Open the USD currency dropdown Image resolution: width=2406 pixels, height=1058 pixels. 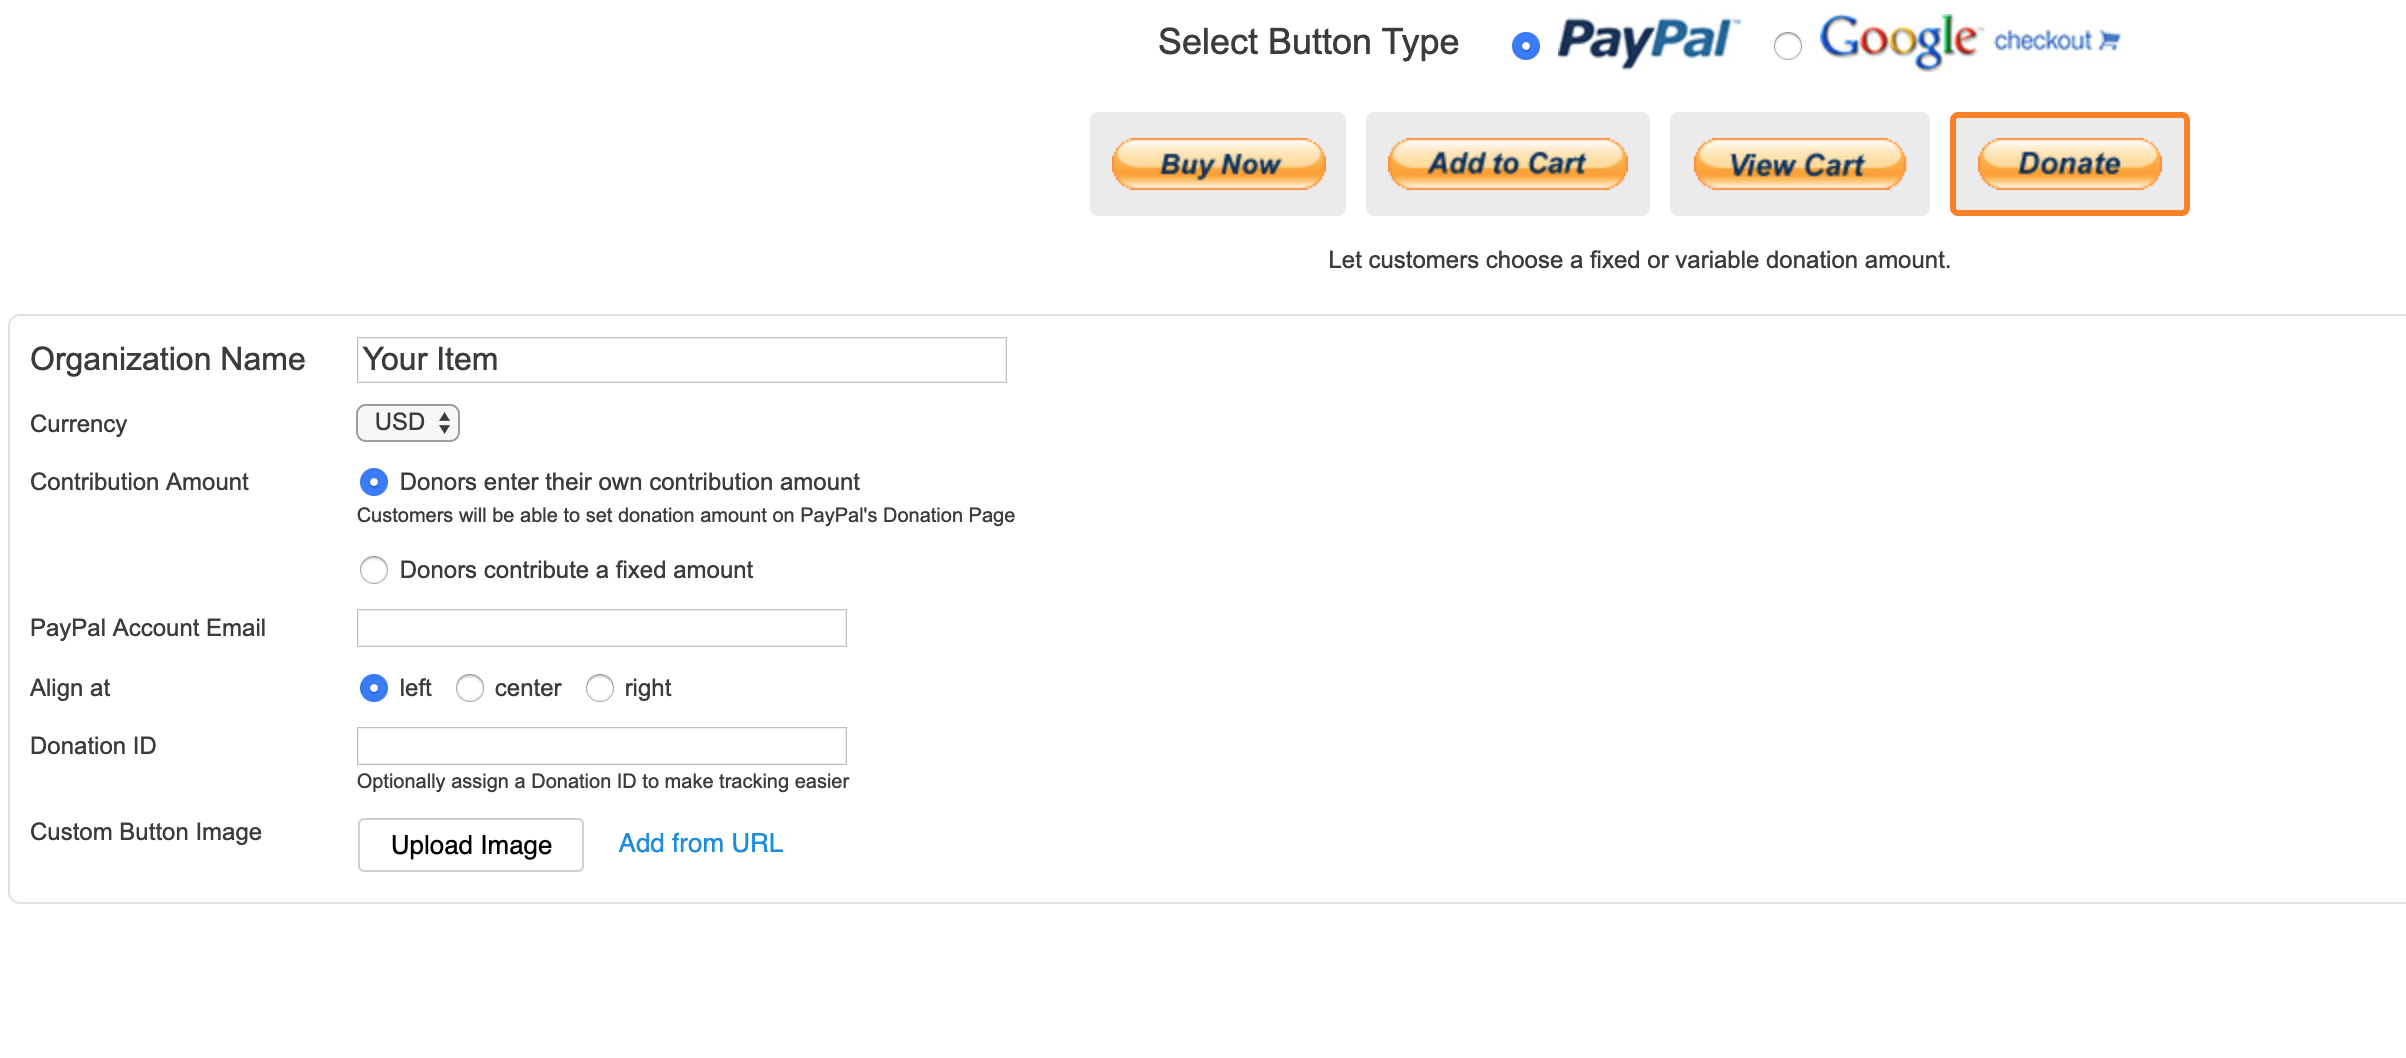tap(408, 423)
